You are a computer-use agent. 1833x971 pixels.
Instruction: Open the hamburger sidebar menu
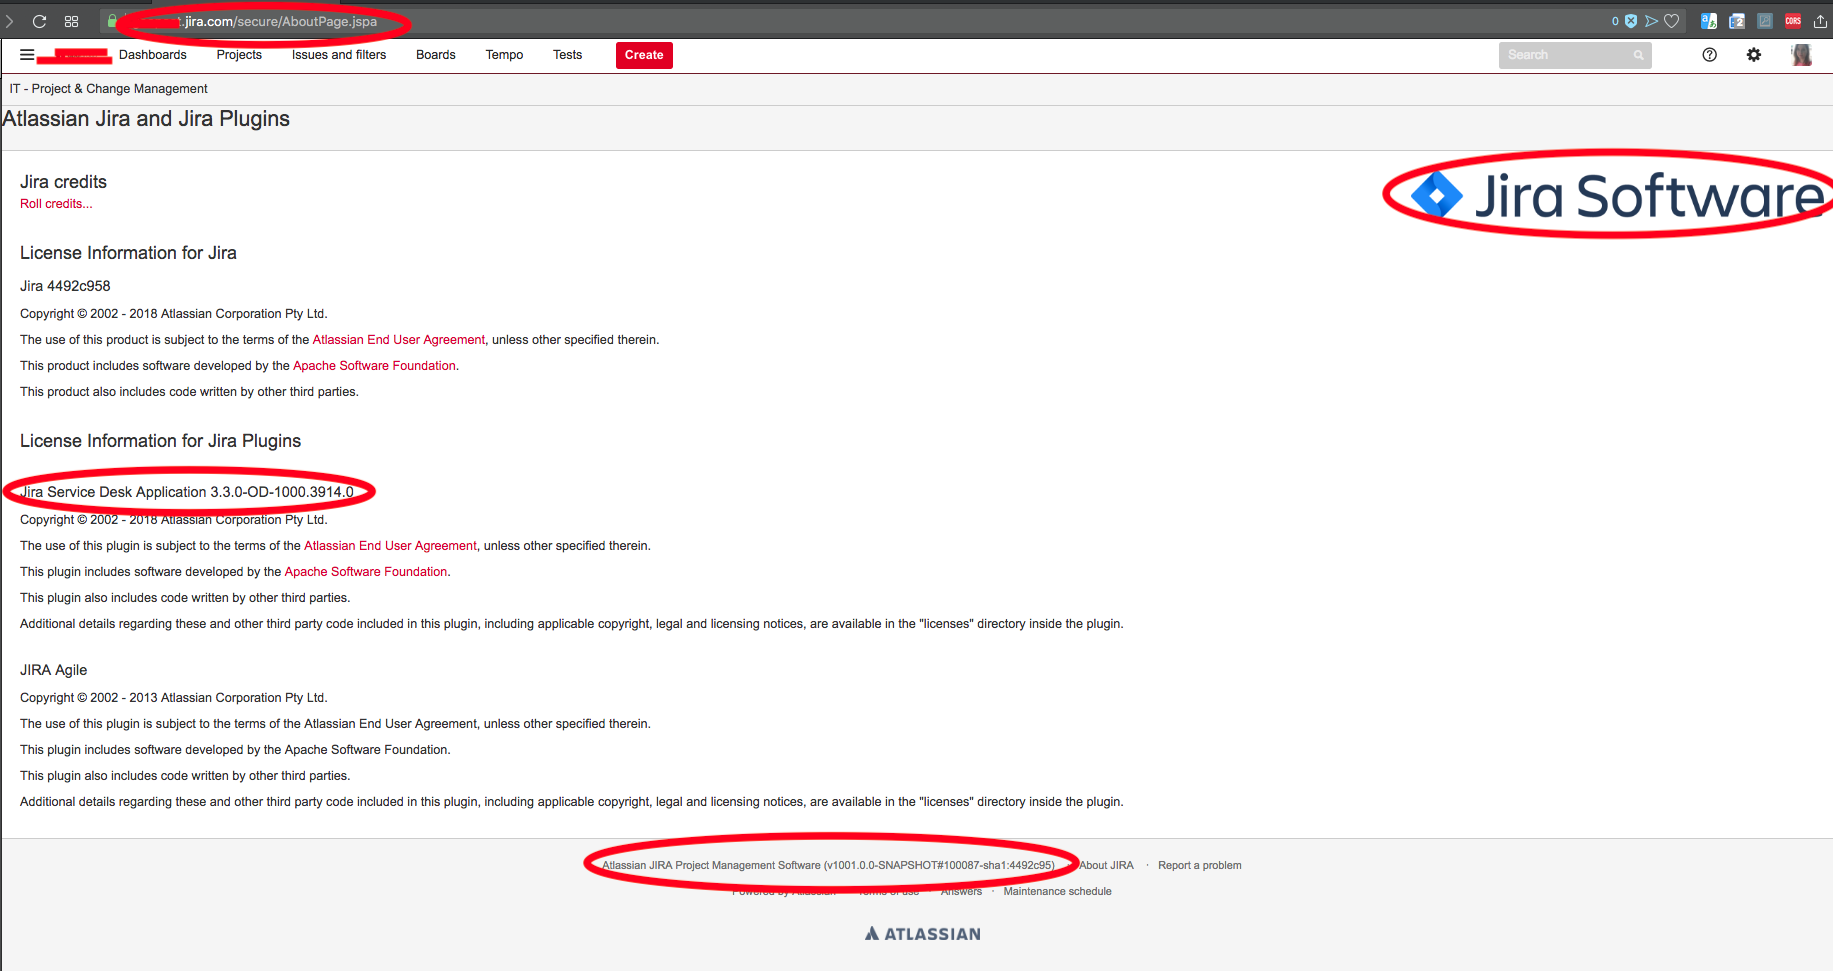tap(27, 55)
